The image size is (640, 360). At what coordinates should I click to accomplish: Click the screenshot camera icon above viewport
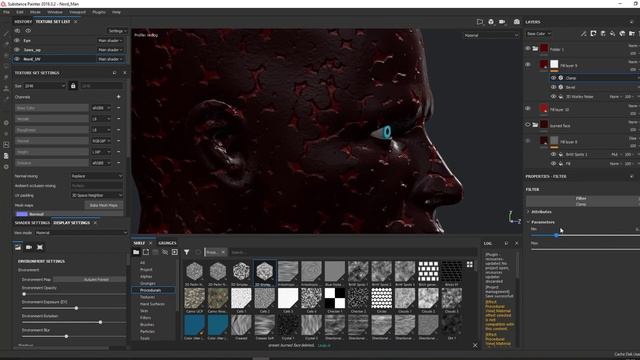coord(517,22)
